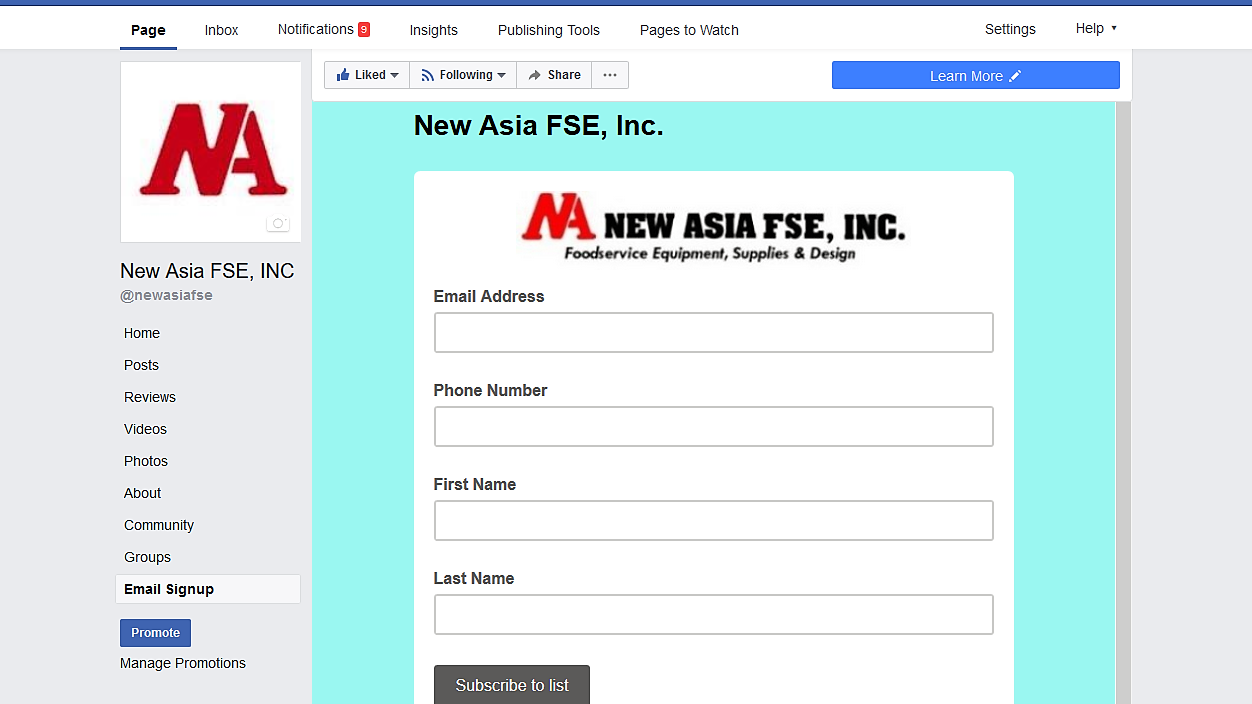Click the Email Address input field
The height and width of the screenshot is (704, 1252).
coord(713,333)
